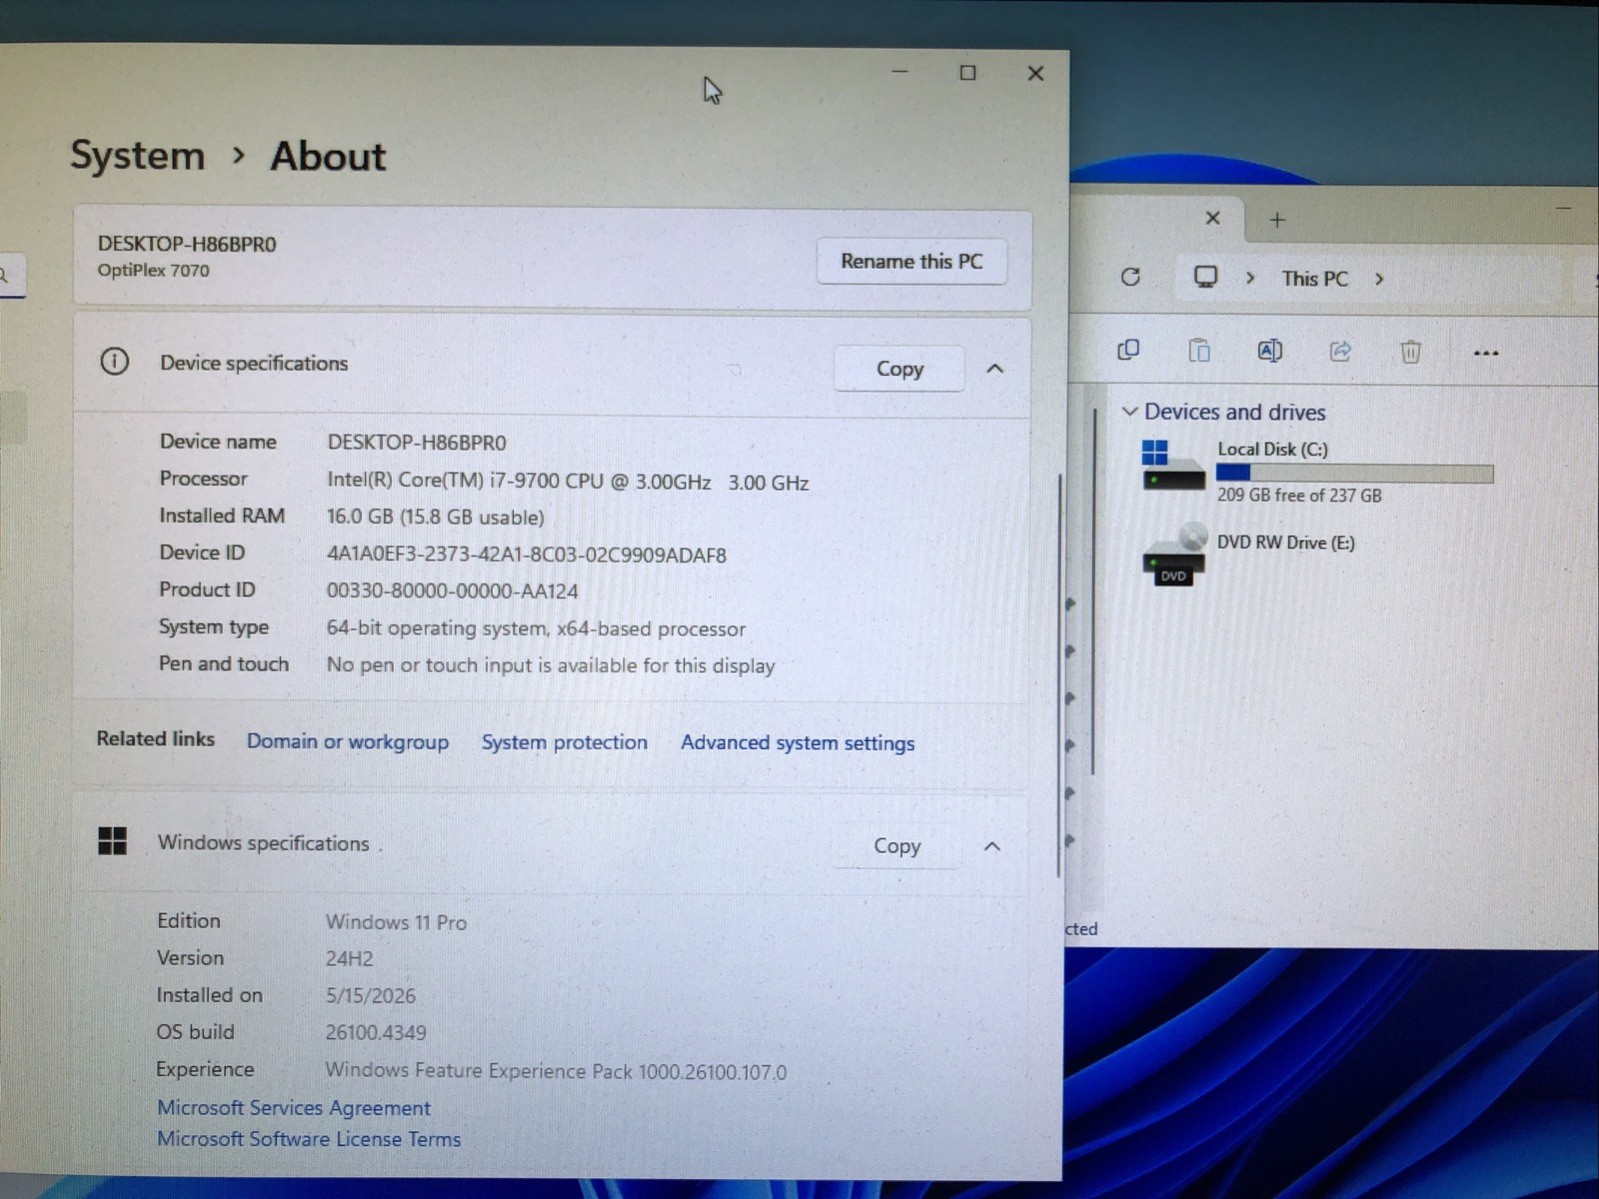Select the DVD RW Drive (E:) icon

(1173, 555)
